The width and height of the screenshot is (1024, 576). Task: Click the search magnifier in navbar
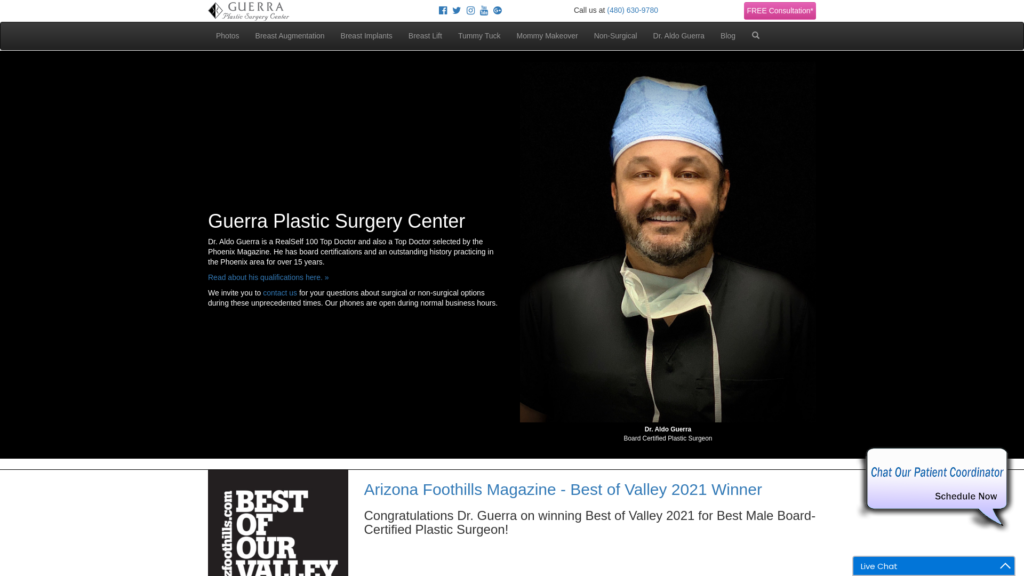(756, 36)
